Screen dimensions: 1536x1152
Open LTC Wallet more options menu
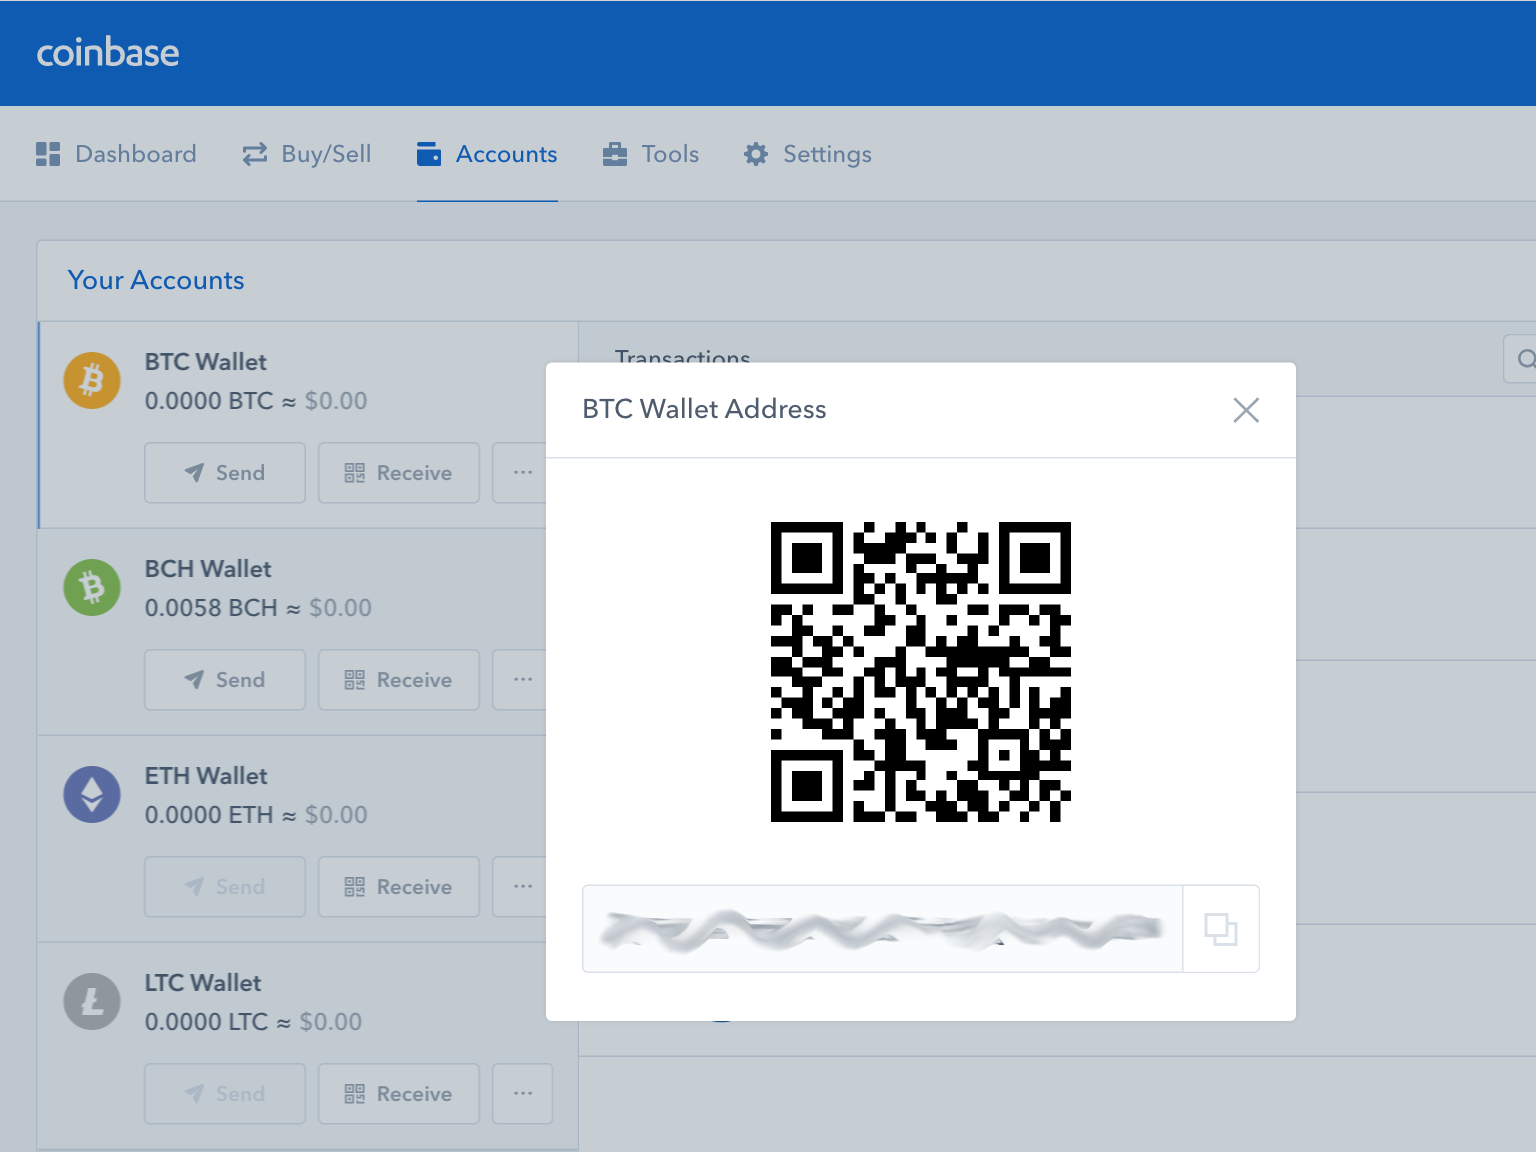pyautogui.click(x=522, y=1094)
